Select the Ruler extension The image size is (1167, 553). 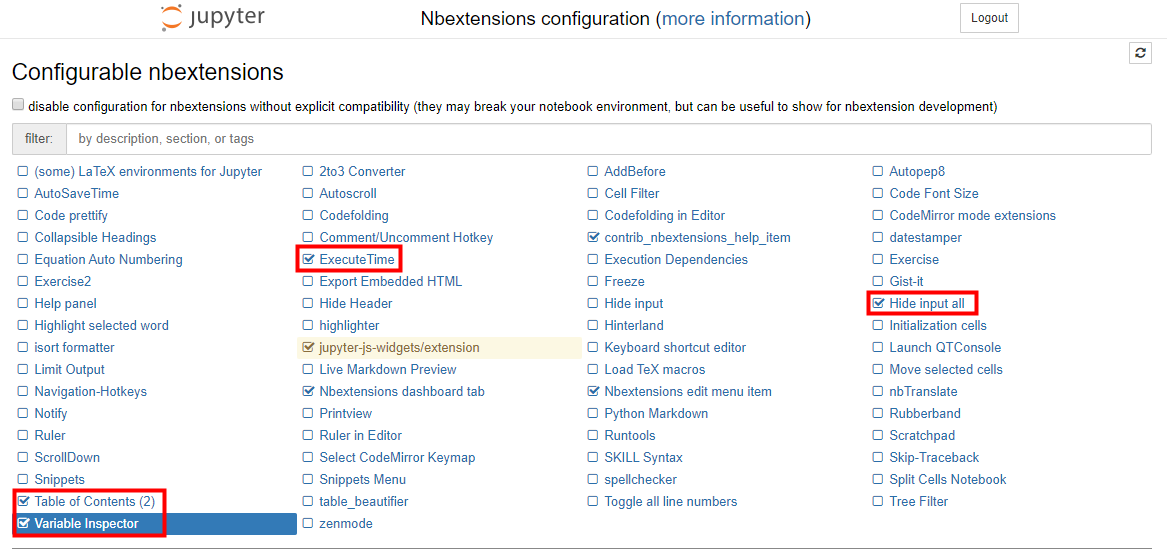50,435
